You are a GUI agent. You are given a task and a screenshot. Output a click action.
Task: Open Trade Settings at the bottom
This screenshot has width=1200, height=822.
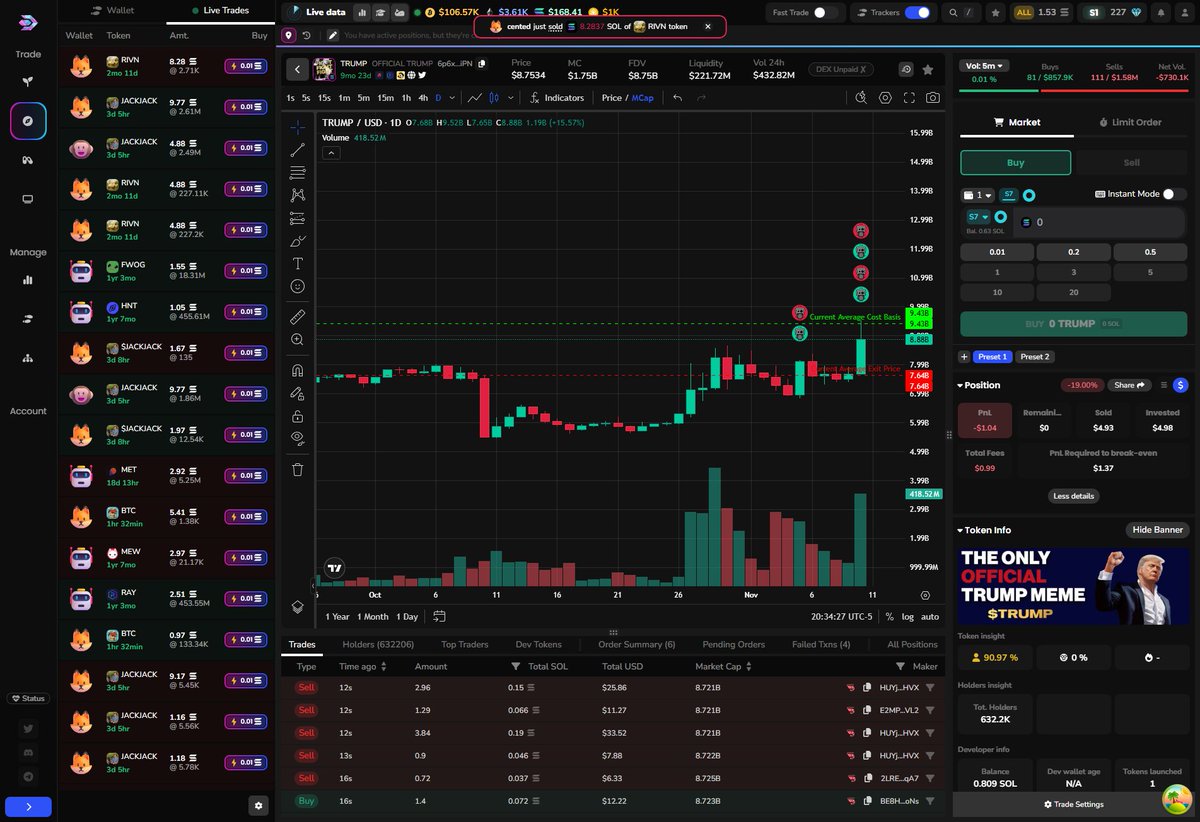click(x=1074, y=805)
